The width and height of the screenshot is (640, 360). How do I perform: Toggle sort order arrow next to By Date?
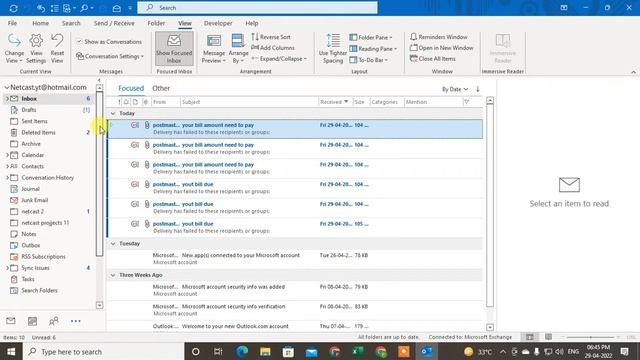[478, 89]
